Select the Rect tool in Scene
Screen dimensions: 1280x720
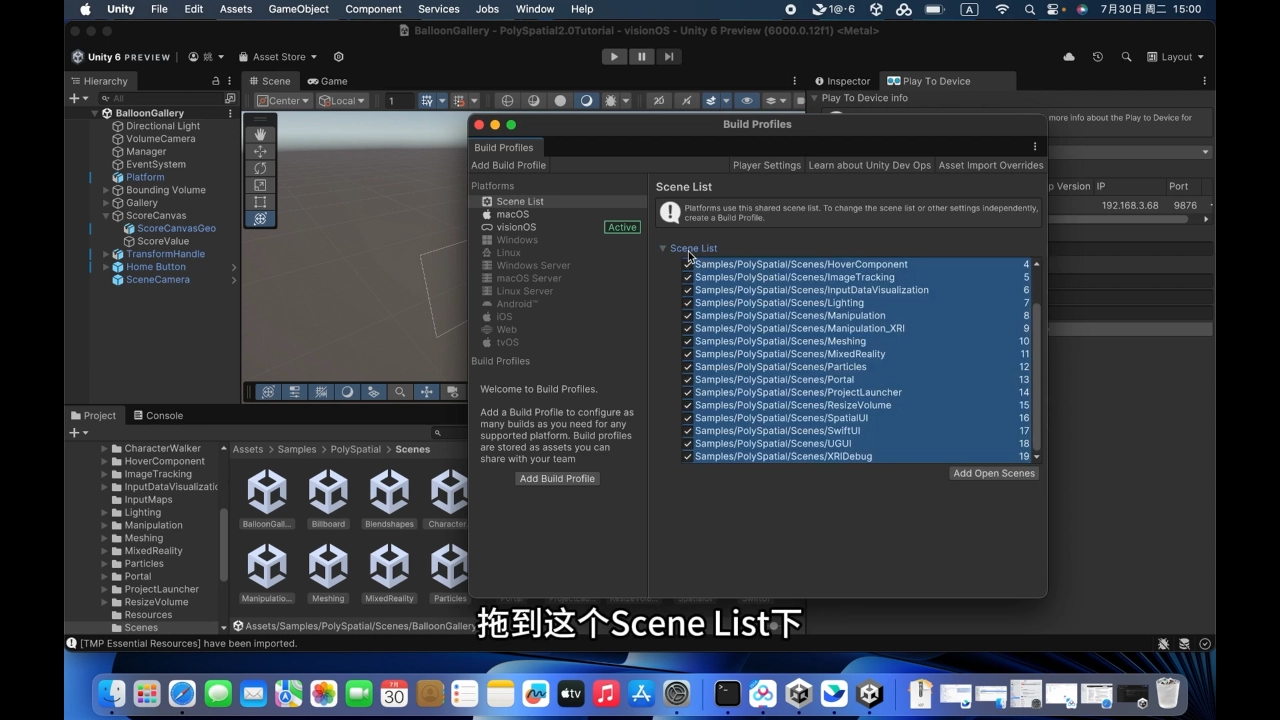point(260,202)
